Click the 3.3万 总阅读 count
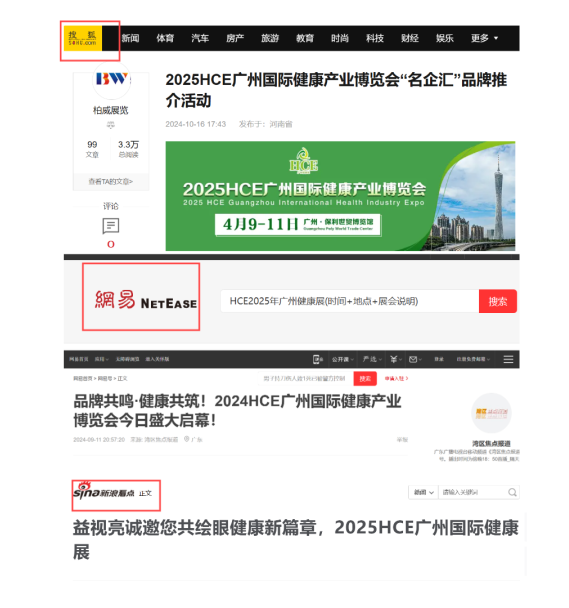Viewport: 569px width, 608px height. (x=128, y=149)
